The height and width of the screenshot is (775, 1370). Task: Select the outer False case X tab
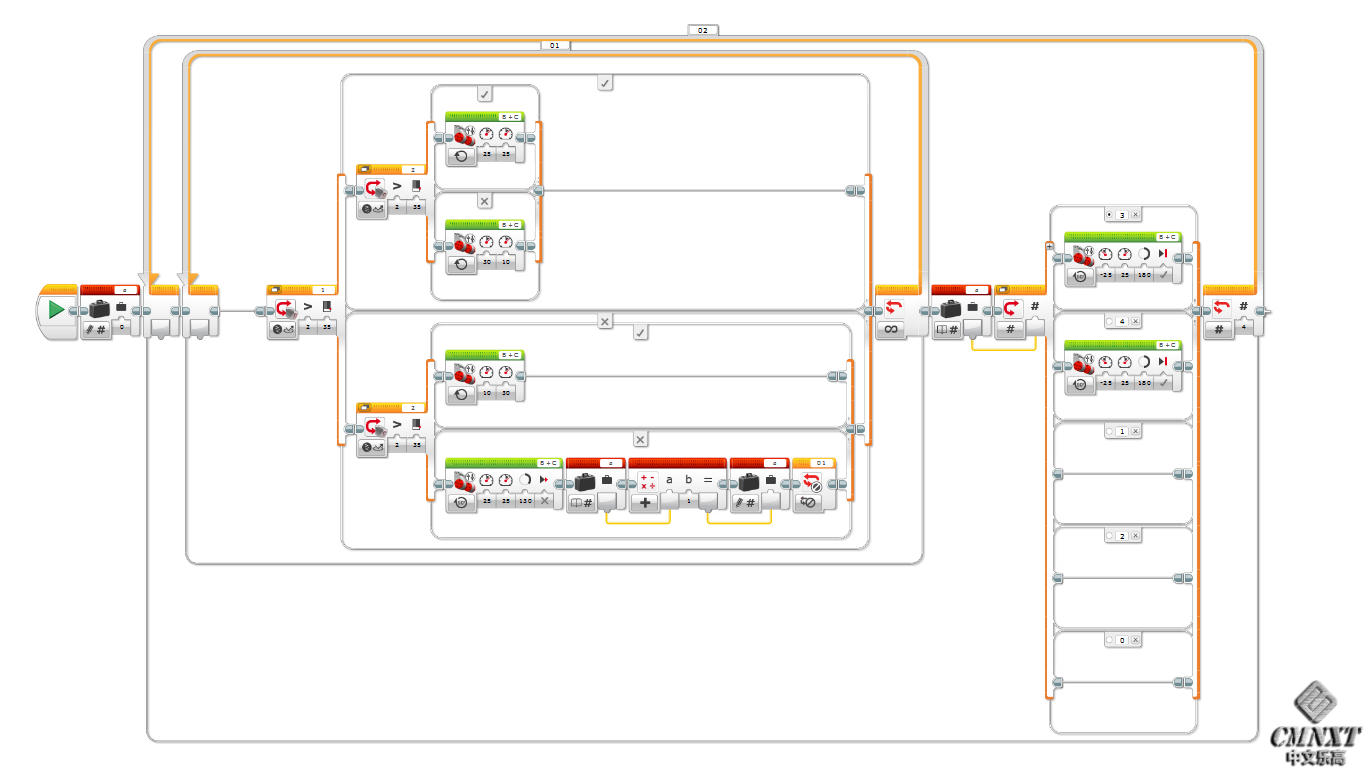pyautogui.click(x=605, y=321)
